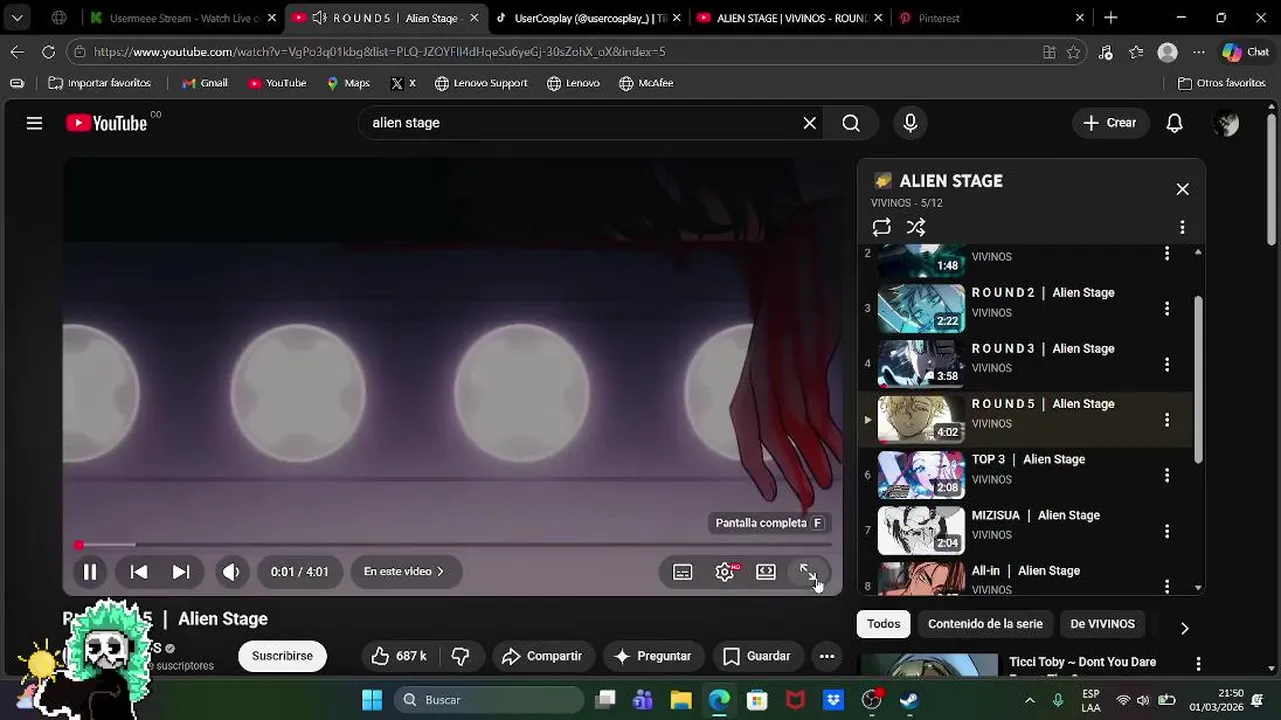The height and width of the screenshot is (720, 1281).
Task: Skip to the previous playlist video
Action: pos(139,572)
